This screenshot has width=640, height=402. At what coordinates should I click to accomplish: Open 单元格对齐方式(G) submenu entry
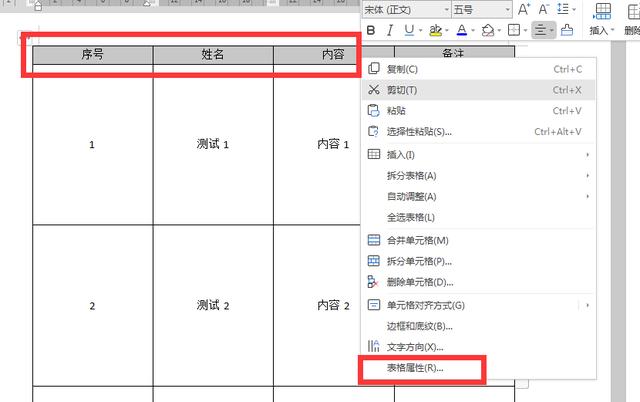click(478, 305)
